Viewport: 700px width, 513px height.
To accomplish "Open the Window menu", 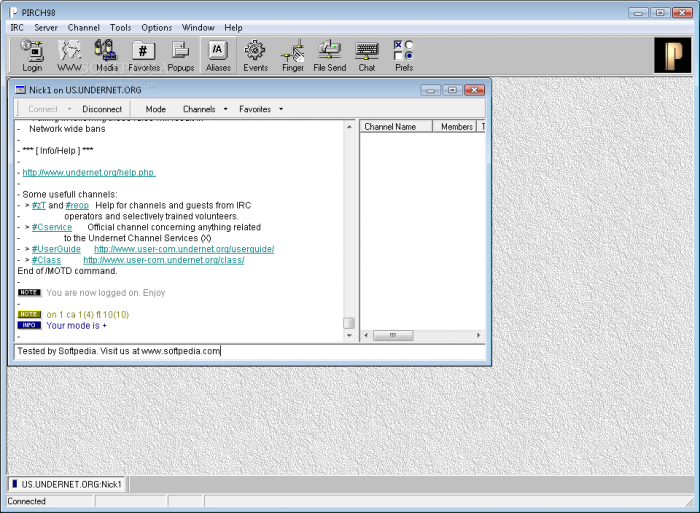I will tap(198, 28).
